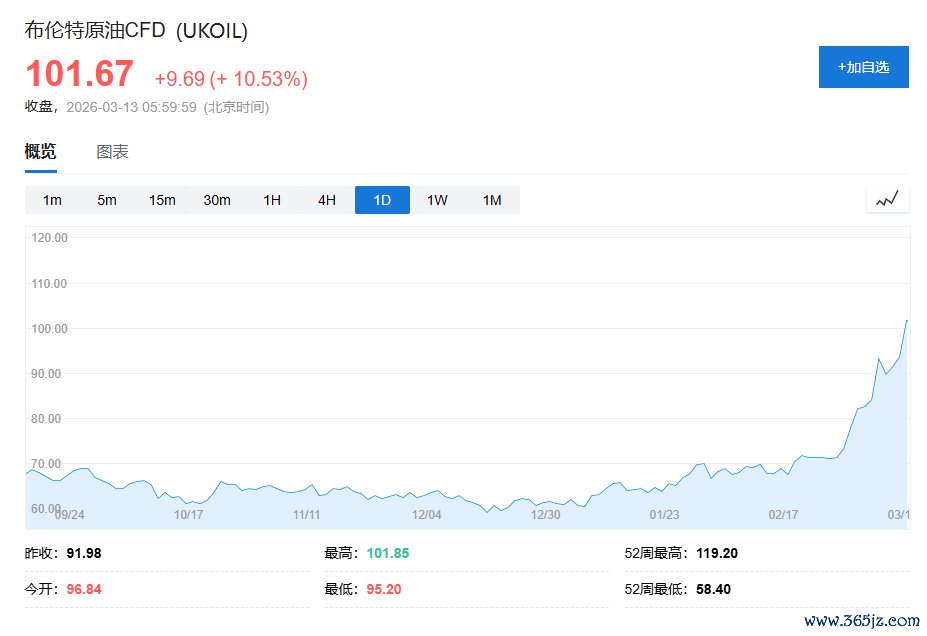Screen dimensions: 927x636
Task: Switch to the 图表 tab
Action: 112,152
